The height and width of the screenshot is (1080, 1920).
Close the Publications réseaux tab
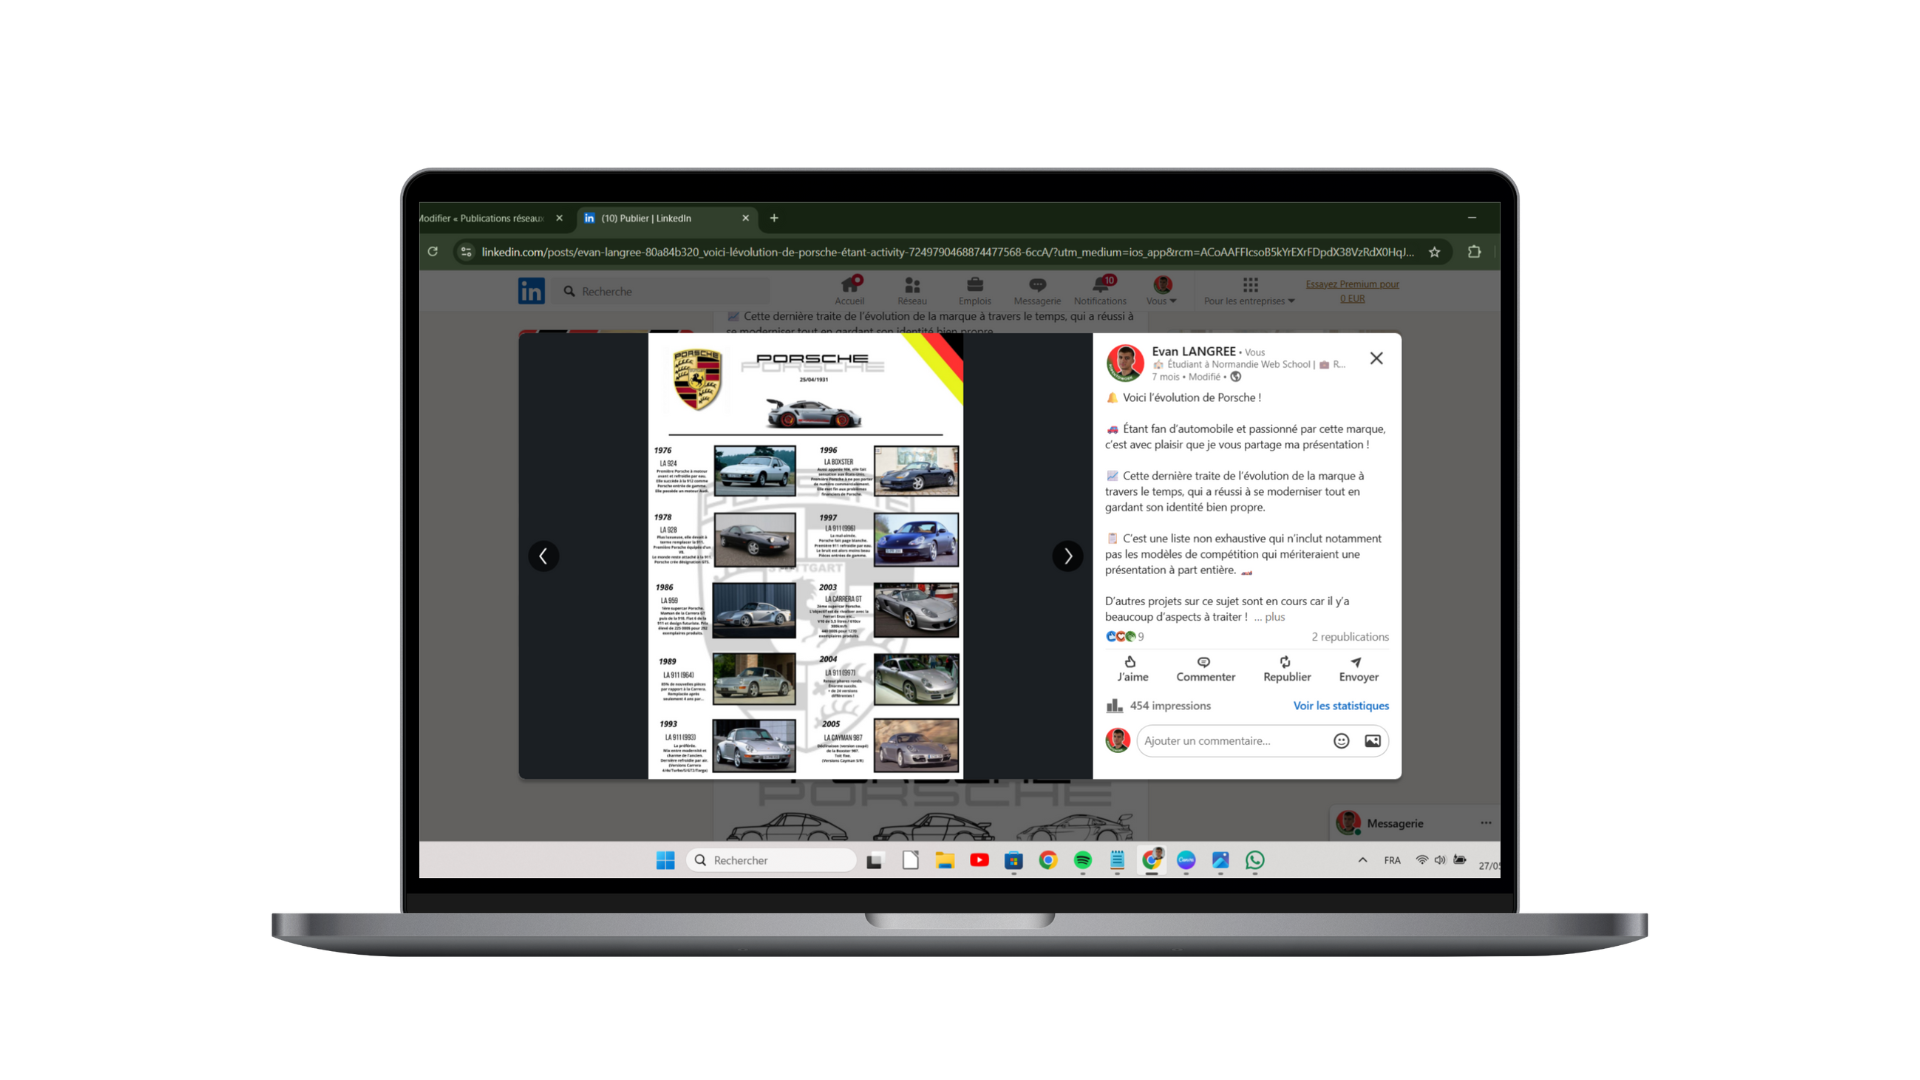559,218
